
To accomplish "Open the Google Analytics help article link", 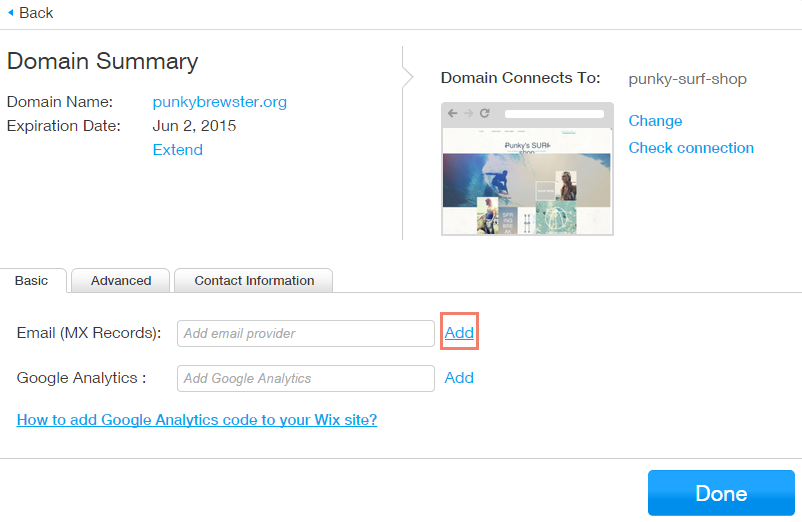I will point(197,420).
